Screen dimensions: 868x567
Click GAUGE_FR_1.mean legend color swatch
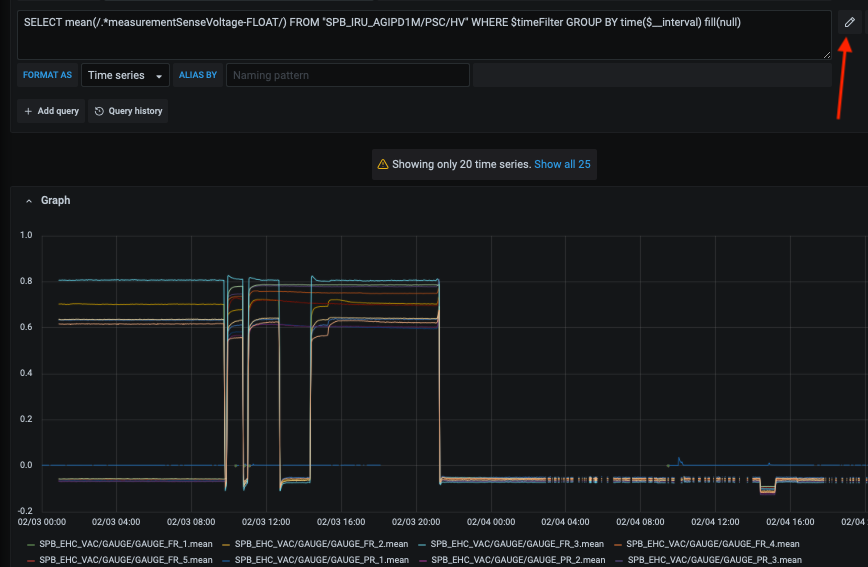click(31, 545)
